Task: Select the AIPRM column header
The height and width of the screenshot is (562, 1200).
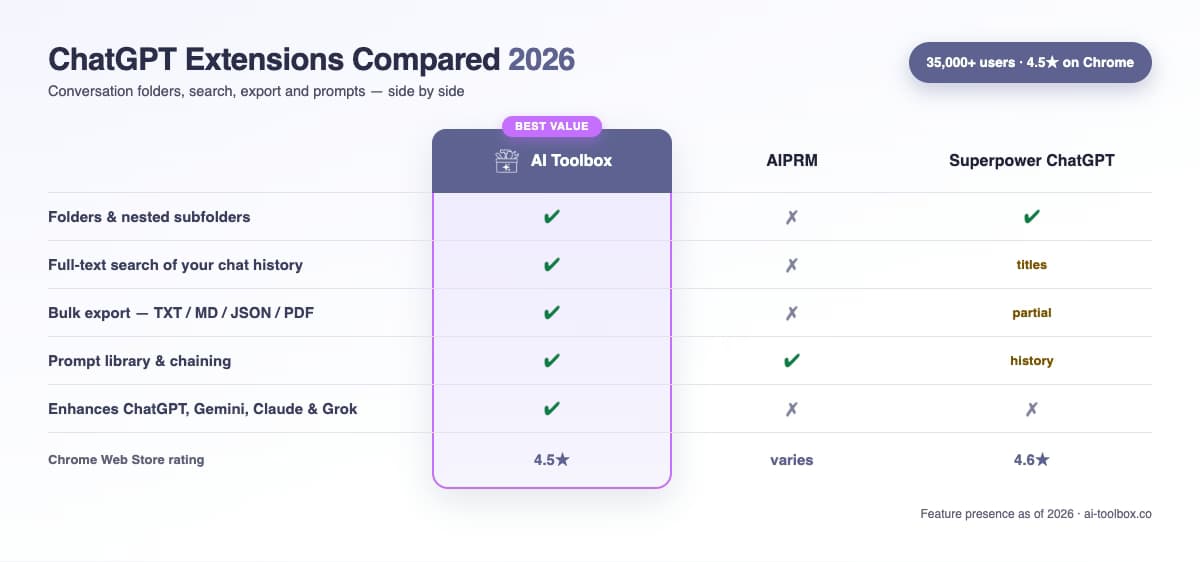Action: pyautogui.click(x=792, y=160)
